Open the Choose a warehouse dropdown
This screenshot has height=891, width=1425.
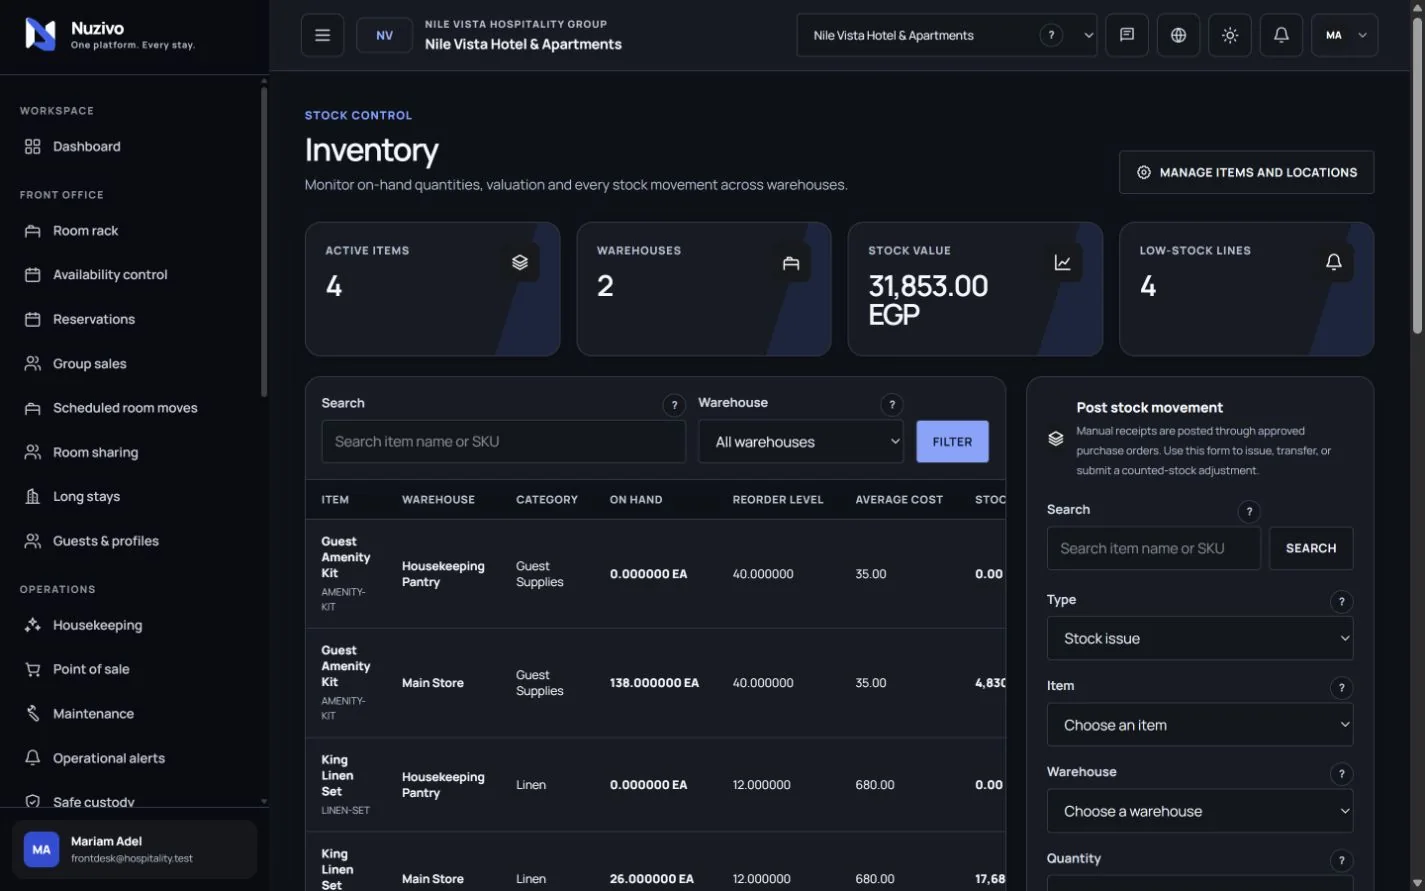[x=1200, y=811]
